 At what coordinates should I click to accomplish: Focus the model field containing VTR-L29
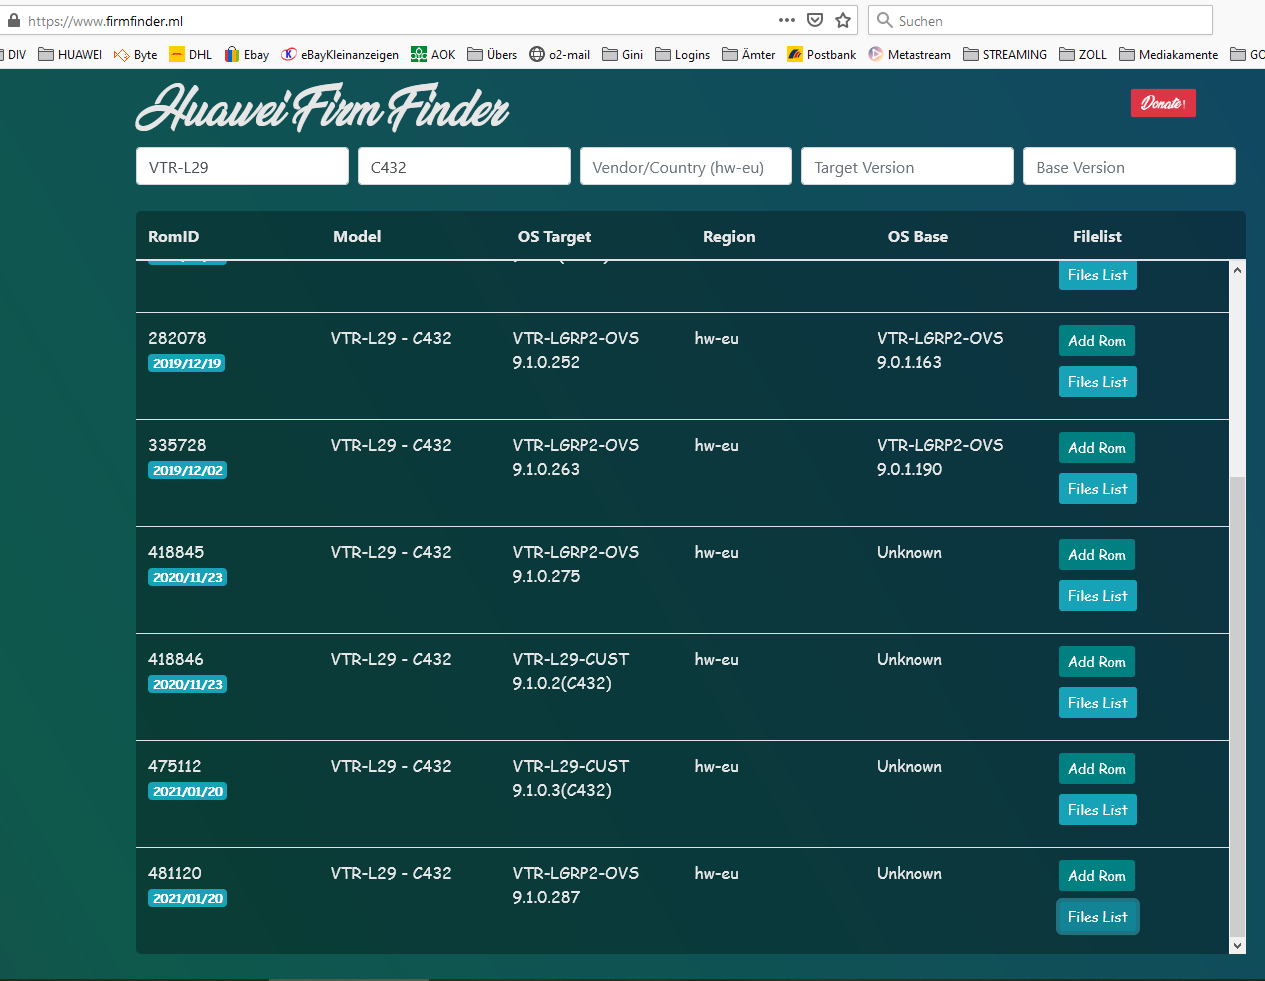point(242,167)
